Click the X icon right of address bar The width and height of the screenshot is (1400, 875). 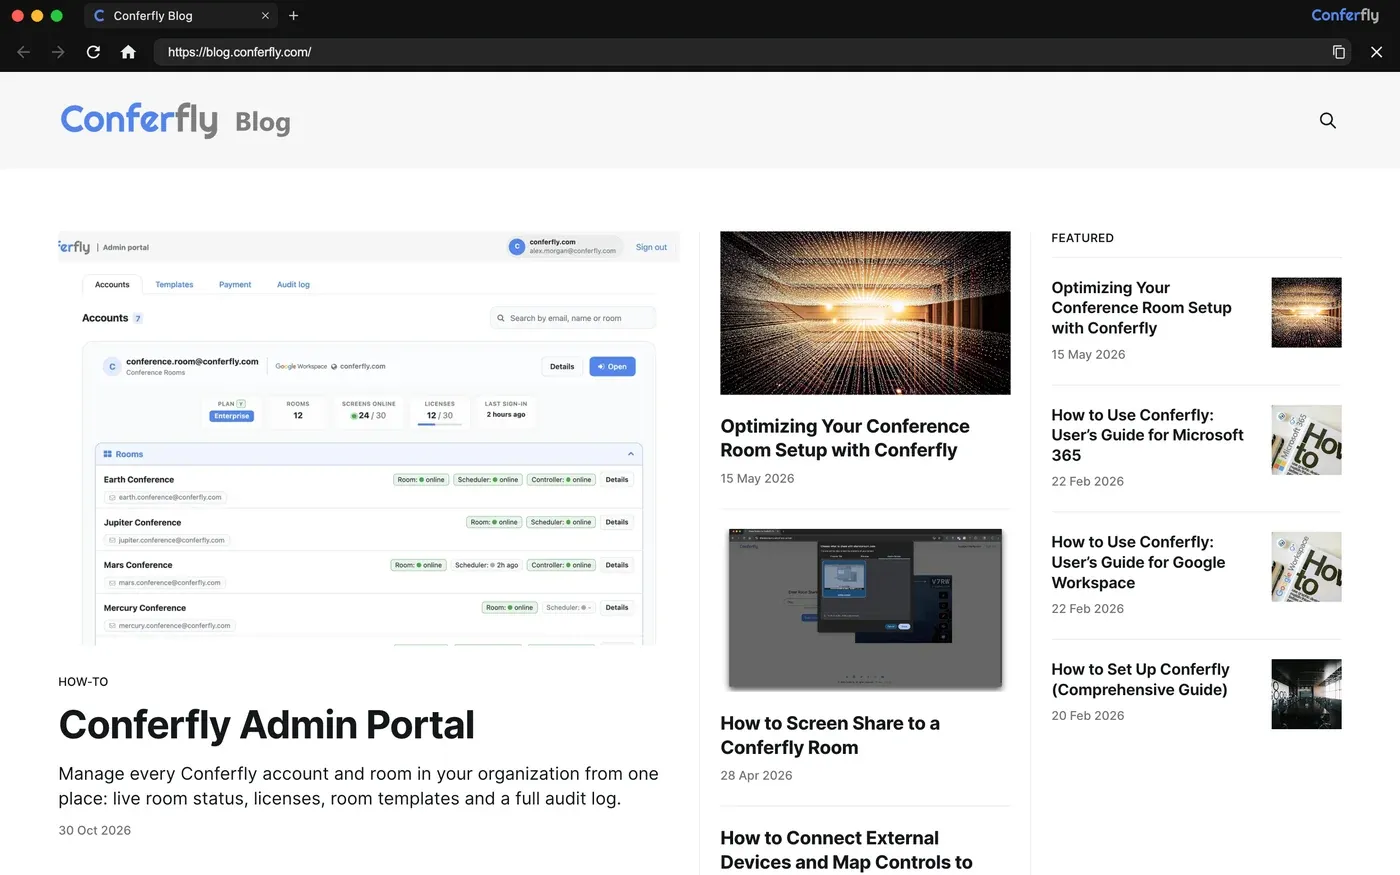tap(1376, 52)
